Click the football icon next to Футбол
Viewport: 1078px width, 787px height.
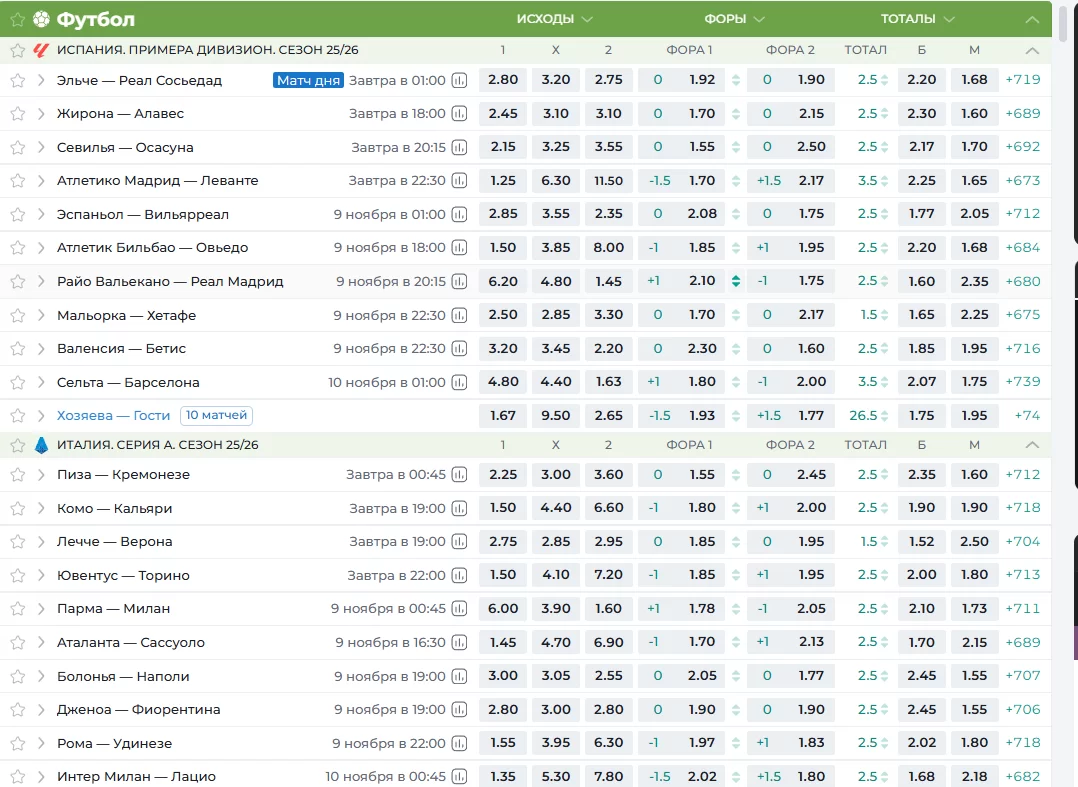pos(41,19)
